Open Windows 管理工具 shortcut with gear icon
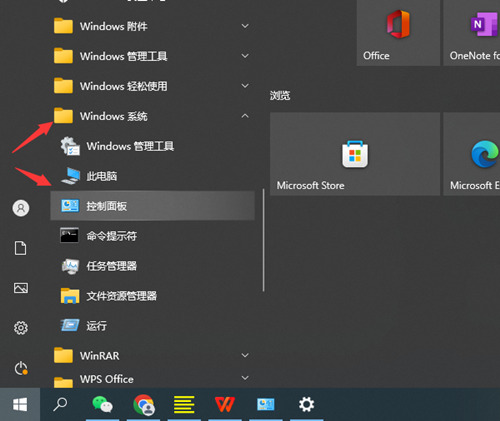Viewport: 500px width, 421px height. point(153,146)
